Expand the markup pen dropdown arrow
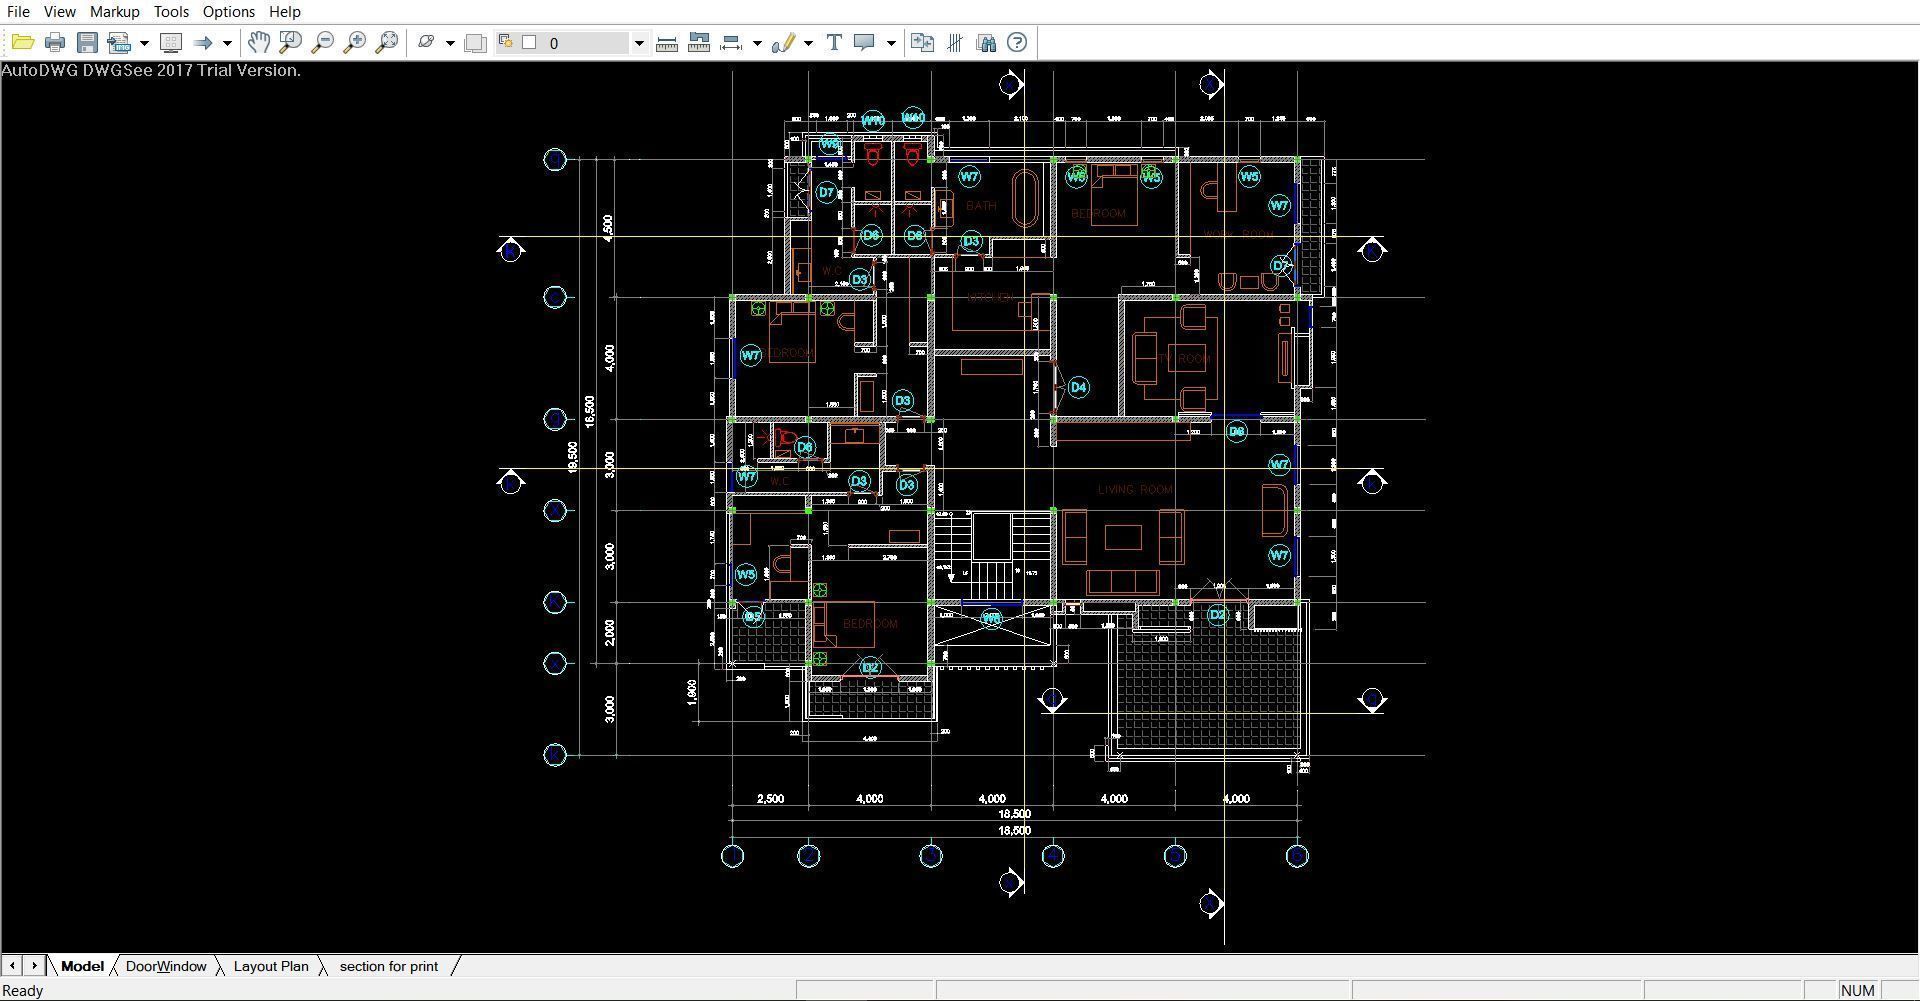Image resolution: width=1920 pixels, height=1001 pixels. [x=808, y=42]
